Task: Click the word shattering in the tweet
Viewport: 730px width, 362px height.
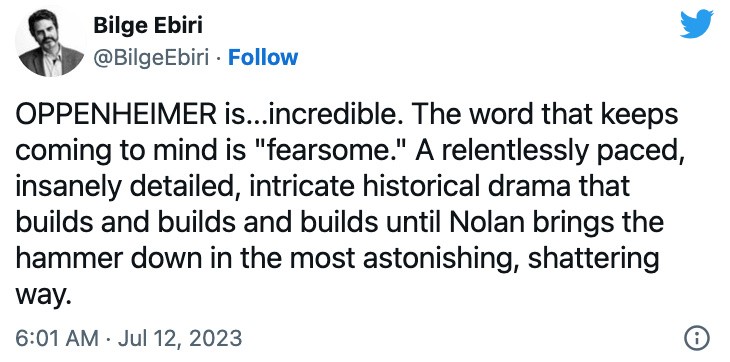Action: 594,259
